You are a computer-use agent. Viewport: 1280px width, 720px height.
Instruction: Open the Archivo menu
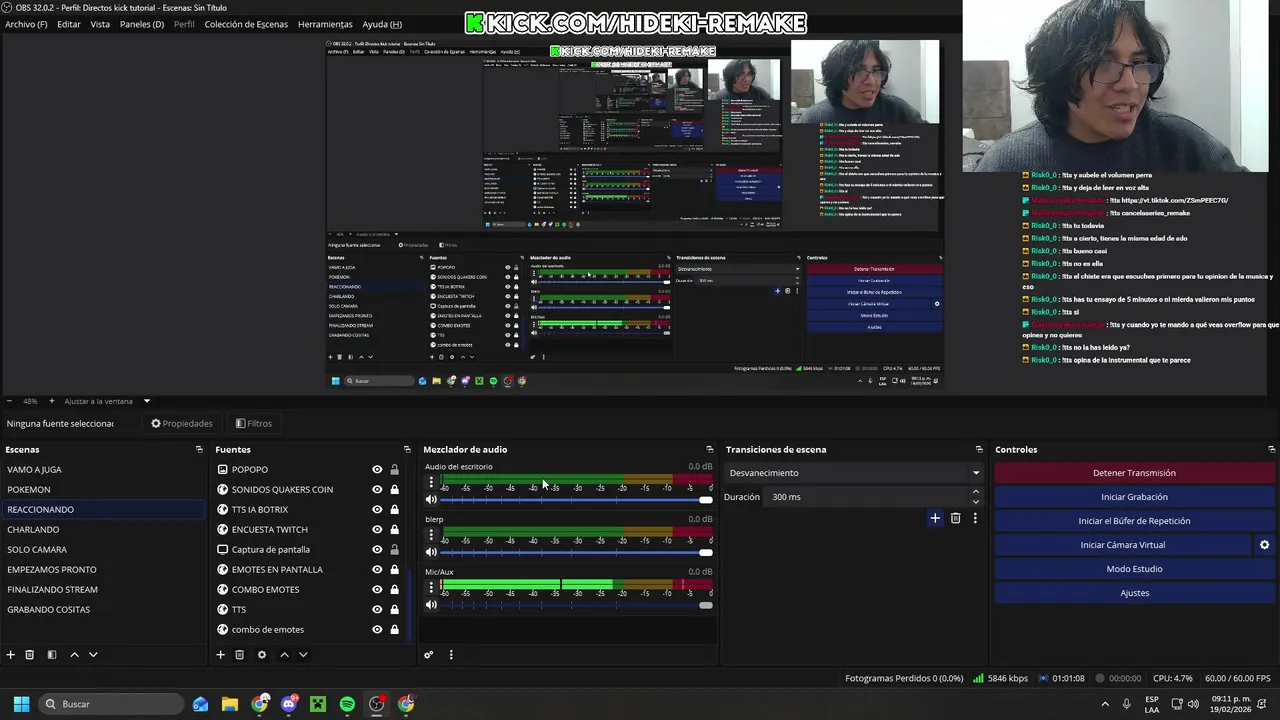pos(26,24)
